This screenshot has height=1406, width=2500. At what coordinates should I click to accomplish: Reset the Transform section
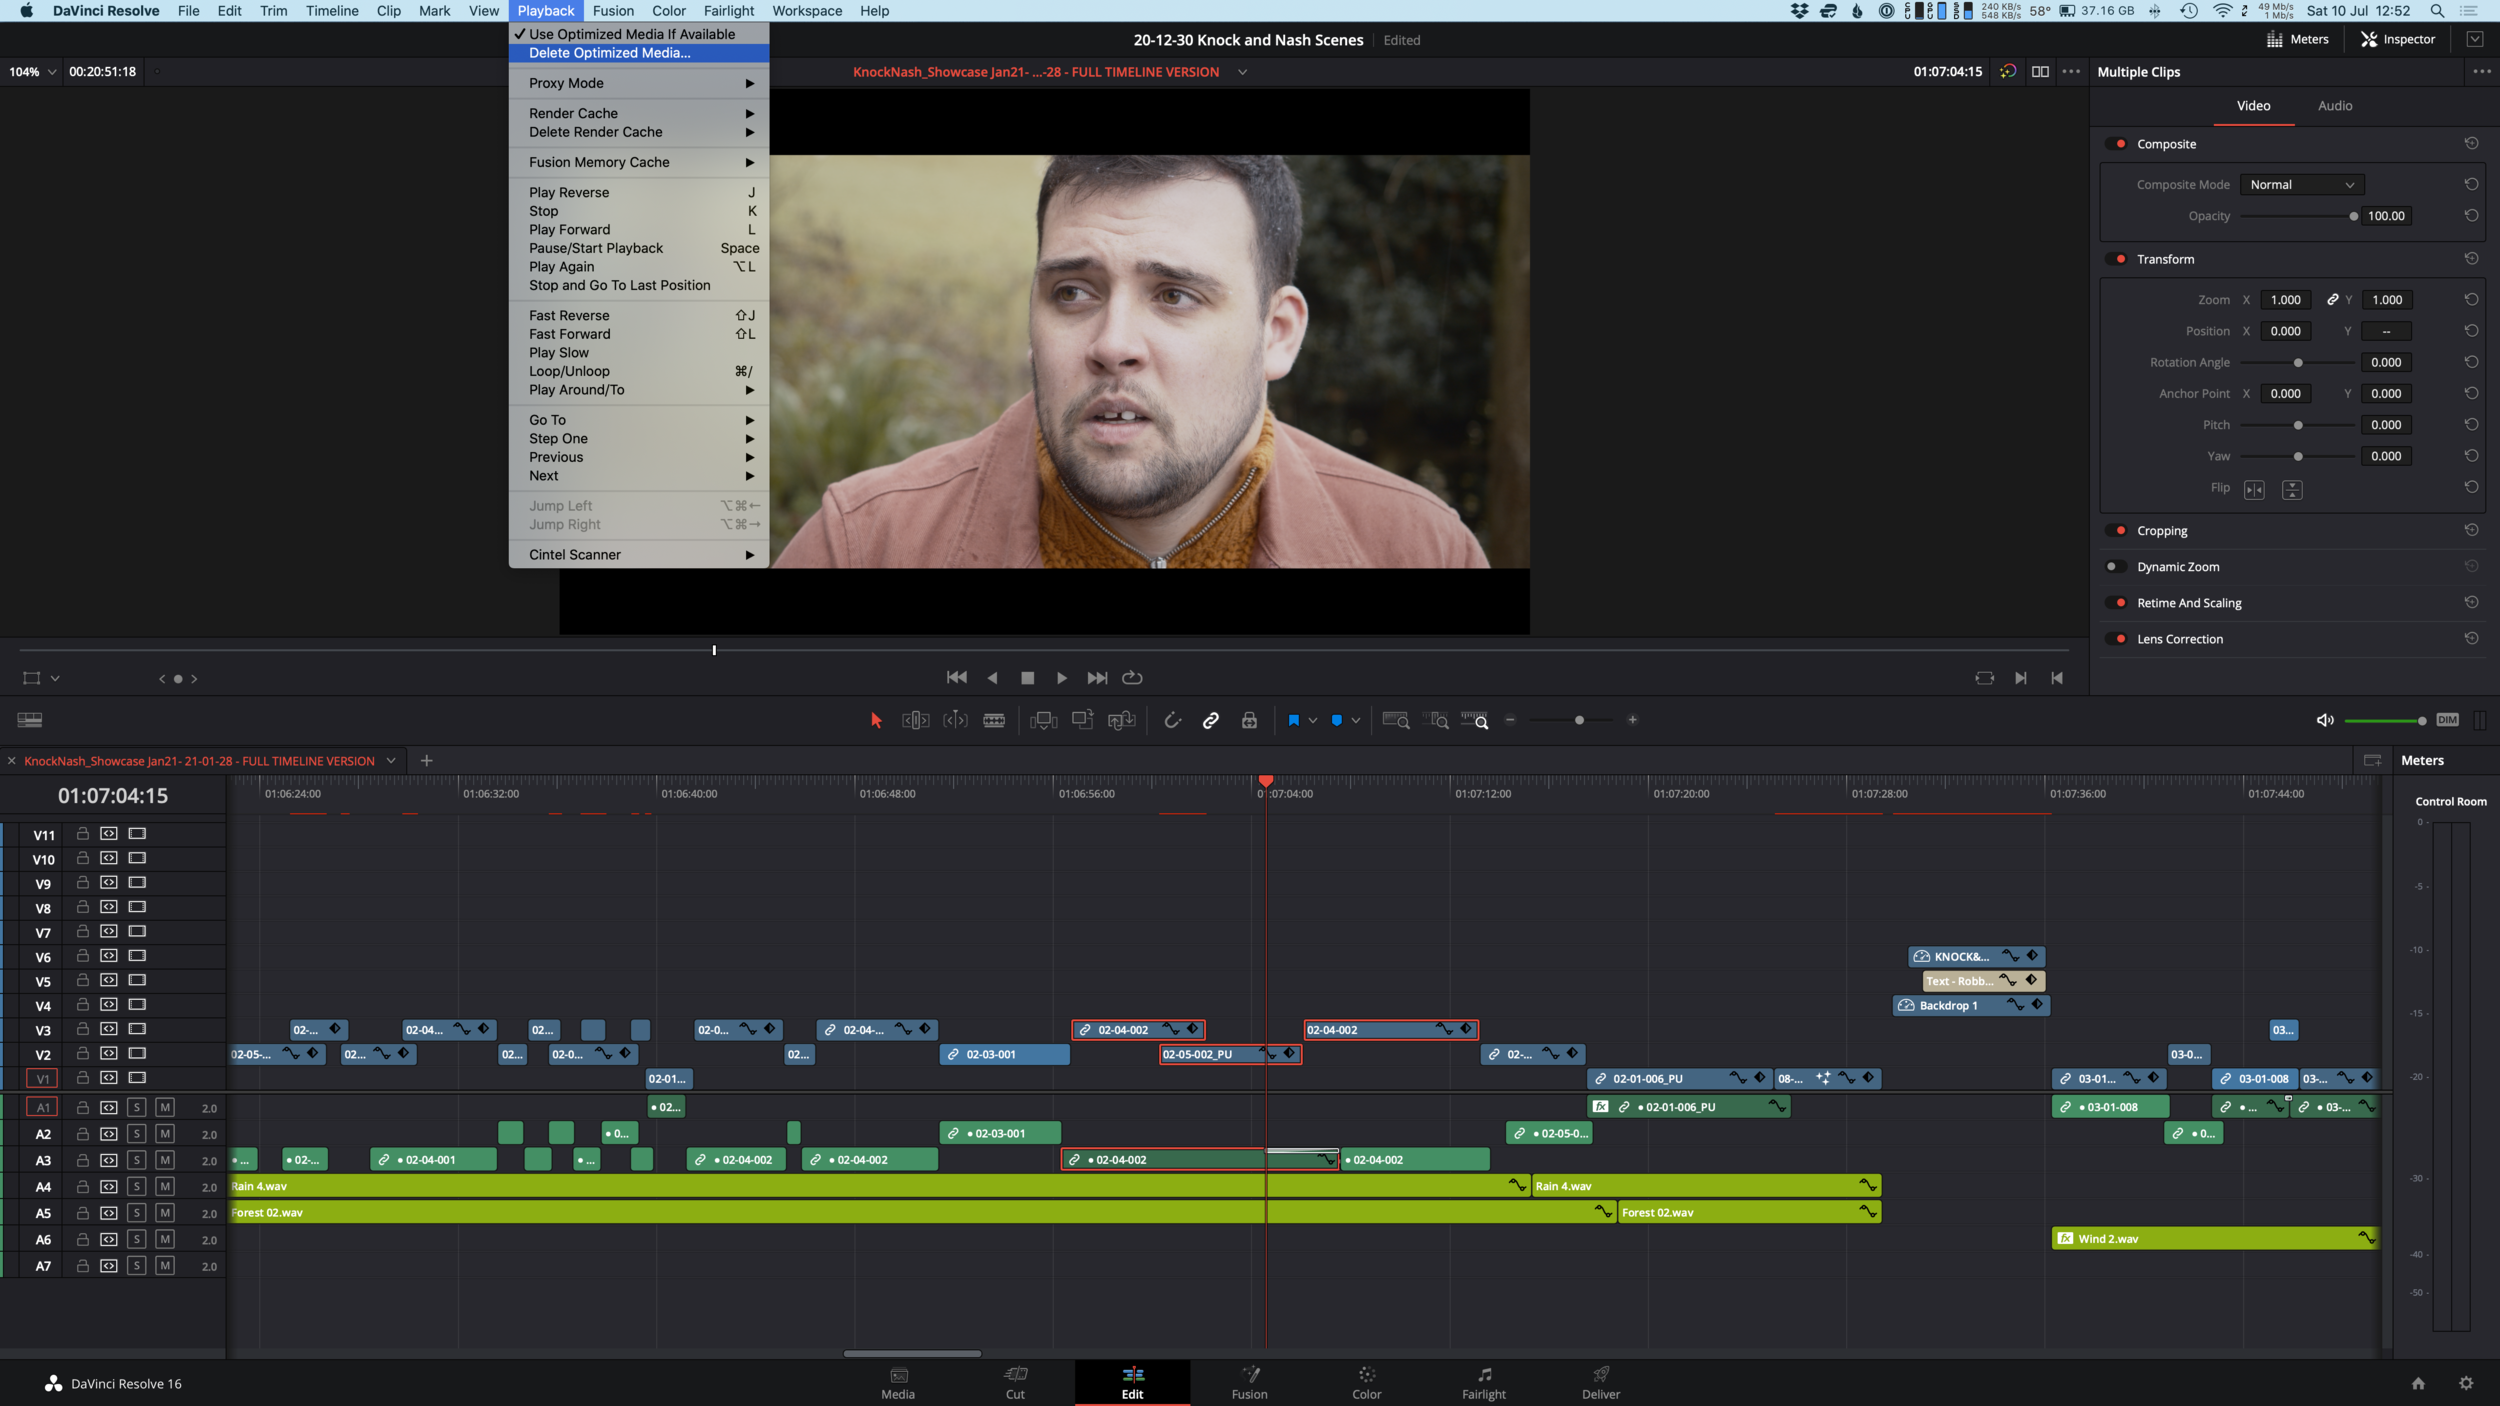[x=2471, y=258]
